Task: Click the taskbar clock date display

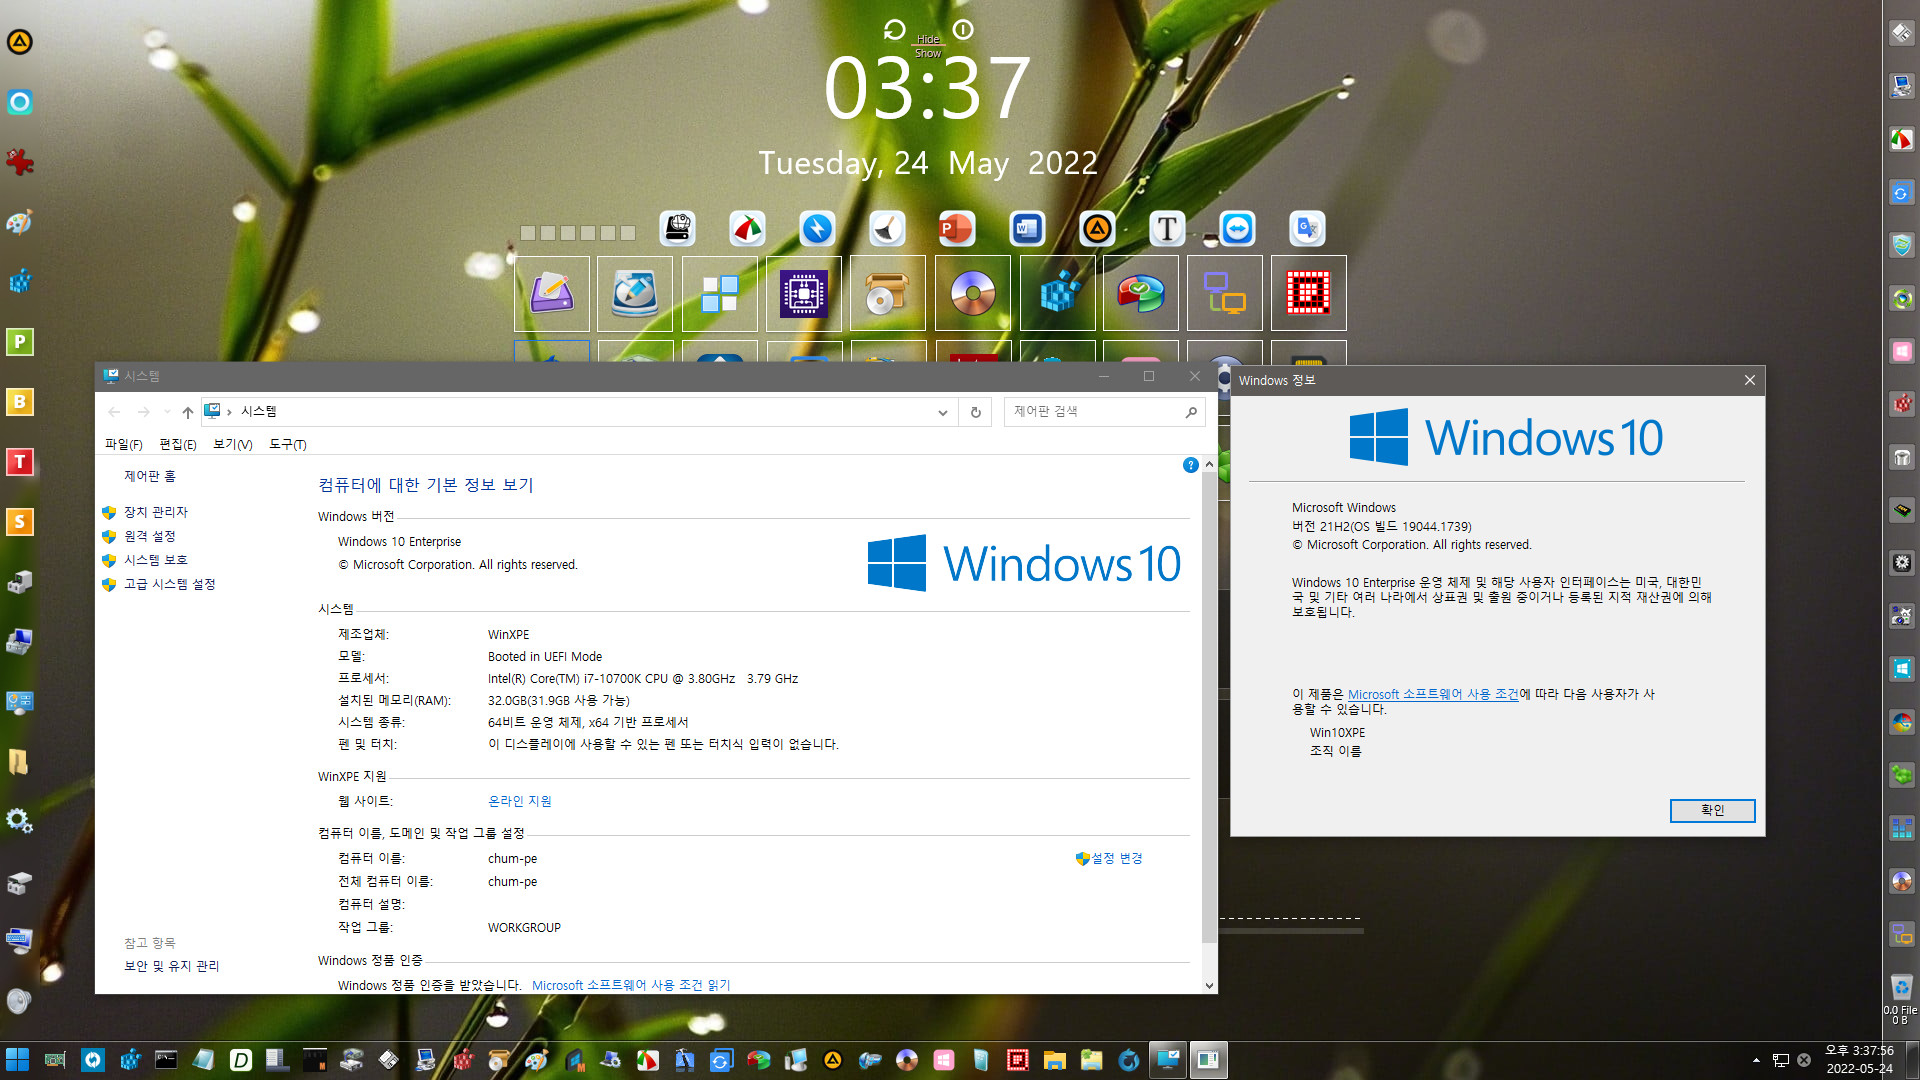Action: pyautogui.click(x=1859, y=1068)
